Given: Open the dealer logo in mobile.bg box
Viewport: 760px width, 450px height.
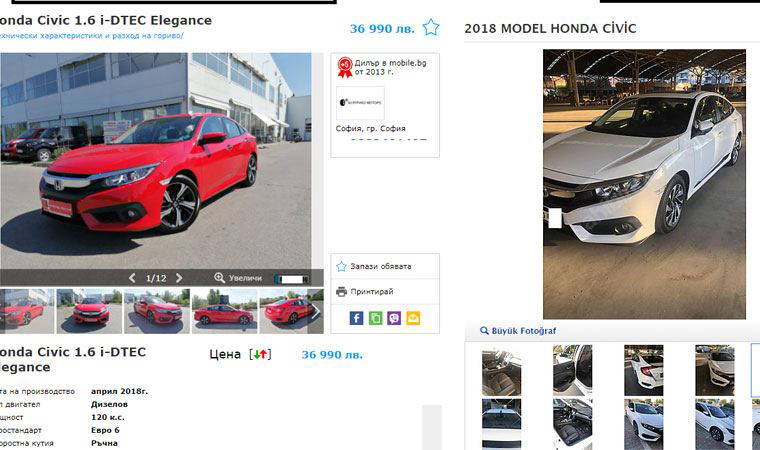Looking at the screenshot, I should point(360,103).
